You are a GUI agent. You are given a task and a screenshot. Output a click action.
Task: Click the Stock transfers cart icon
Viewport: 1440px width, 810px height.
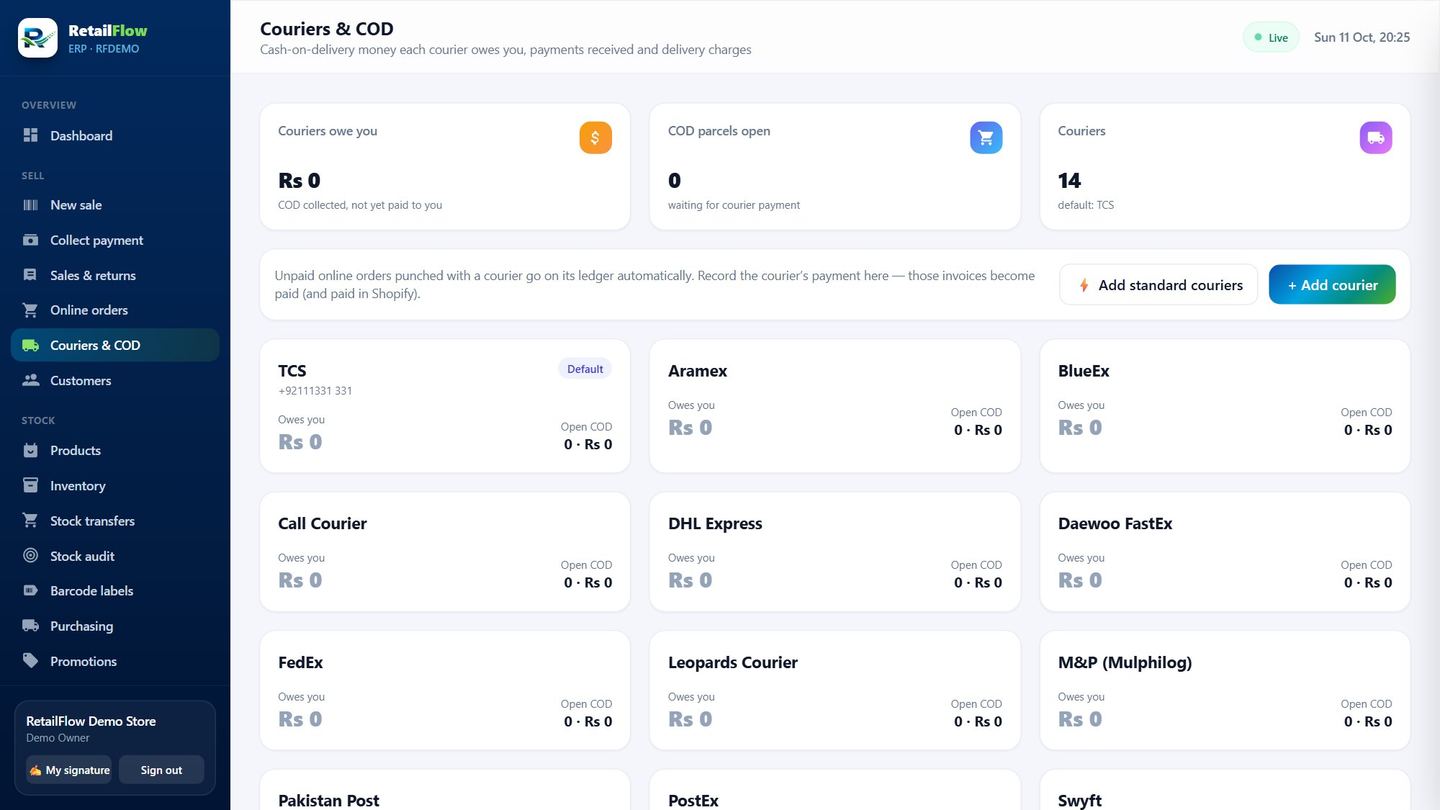click(x=30, y=520)
